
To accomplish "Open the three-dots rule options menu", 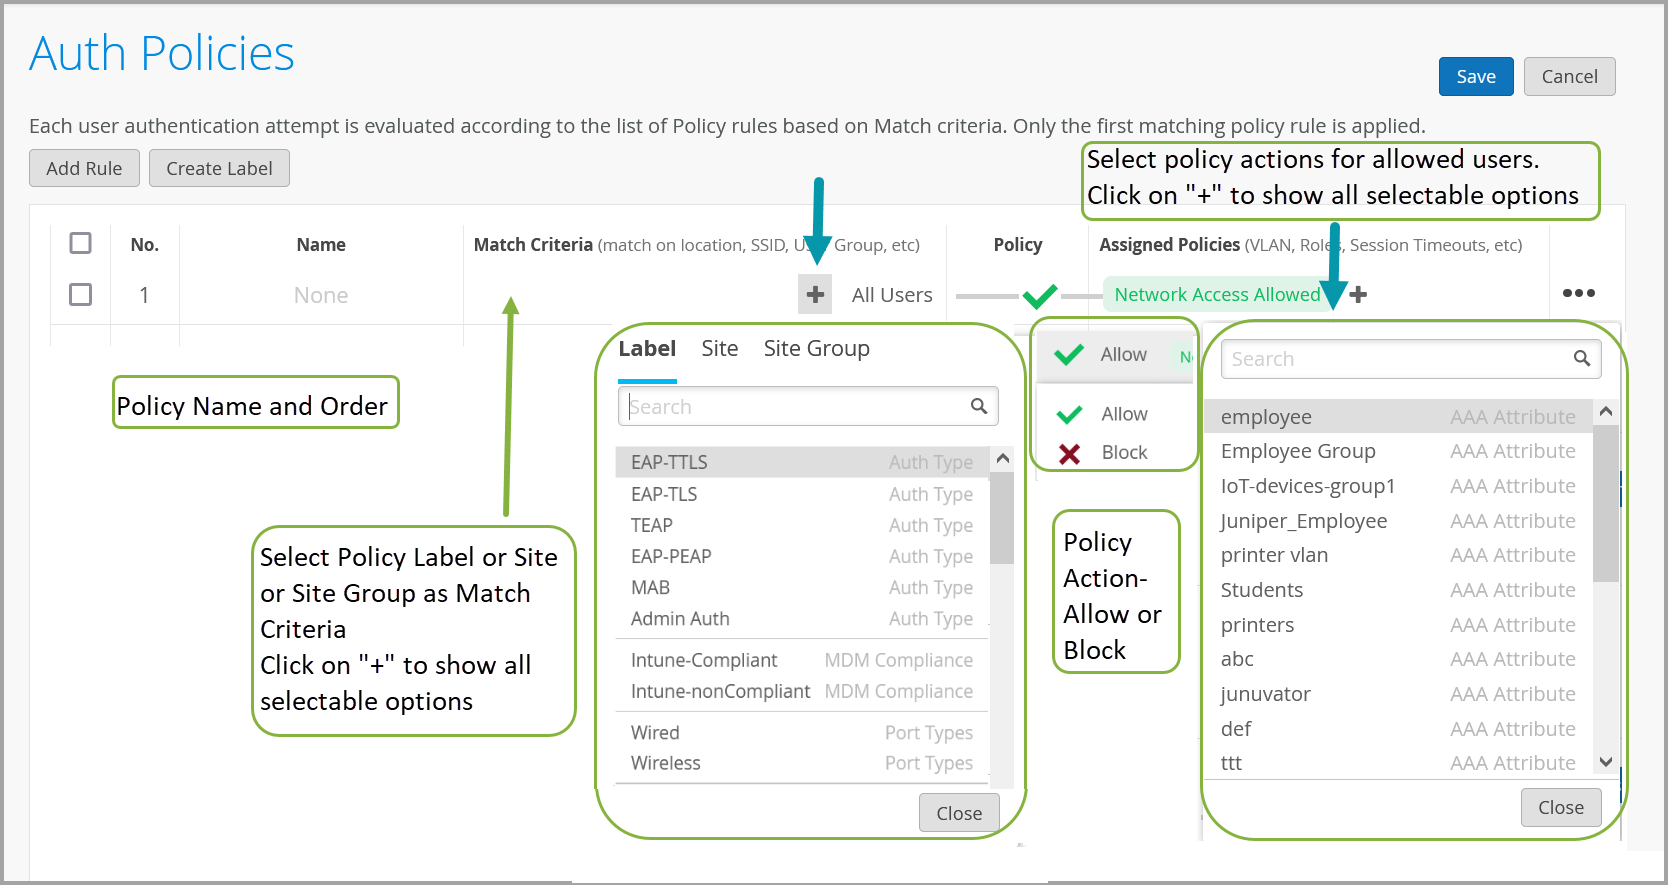I will (1578, 293).
